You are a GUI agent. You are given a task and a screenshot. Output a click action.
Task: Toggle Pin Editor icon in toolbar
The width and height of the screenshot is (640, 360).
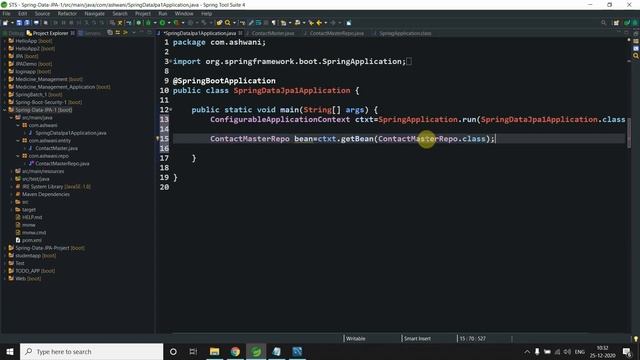(349, 23)
